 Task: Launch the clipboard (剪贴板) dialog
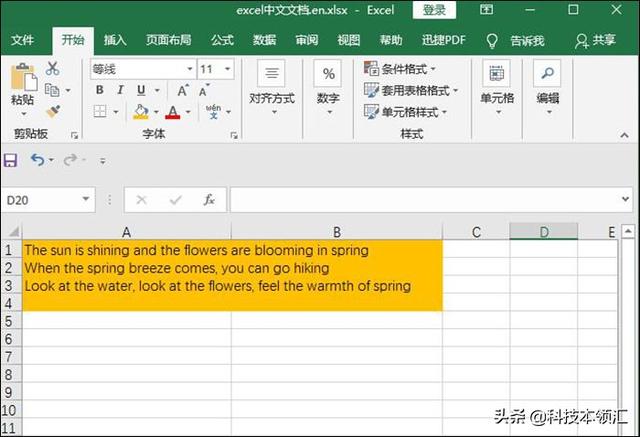coord(74,135)
